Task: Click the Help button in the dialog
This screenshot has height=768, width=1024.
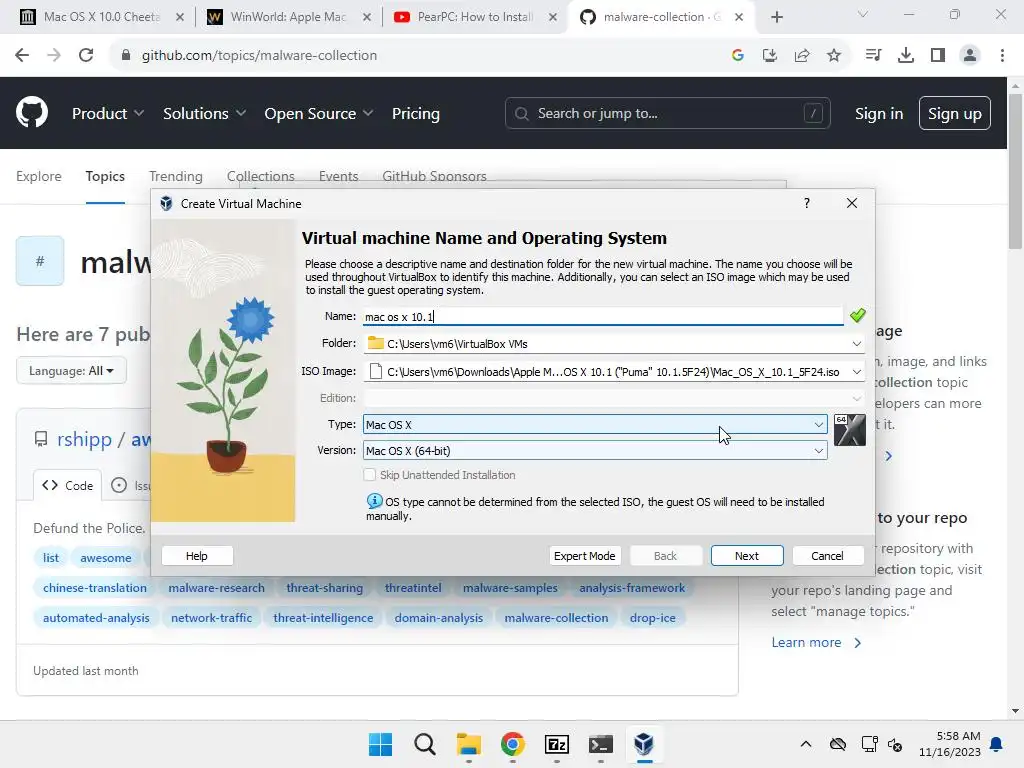Action: 197,556
